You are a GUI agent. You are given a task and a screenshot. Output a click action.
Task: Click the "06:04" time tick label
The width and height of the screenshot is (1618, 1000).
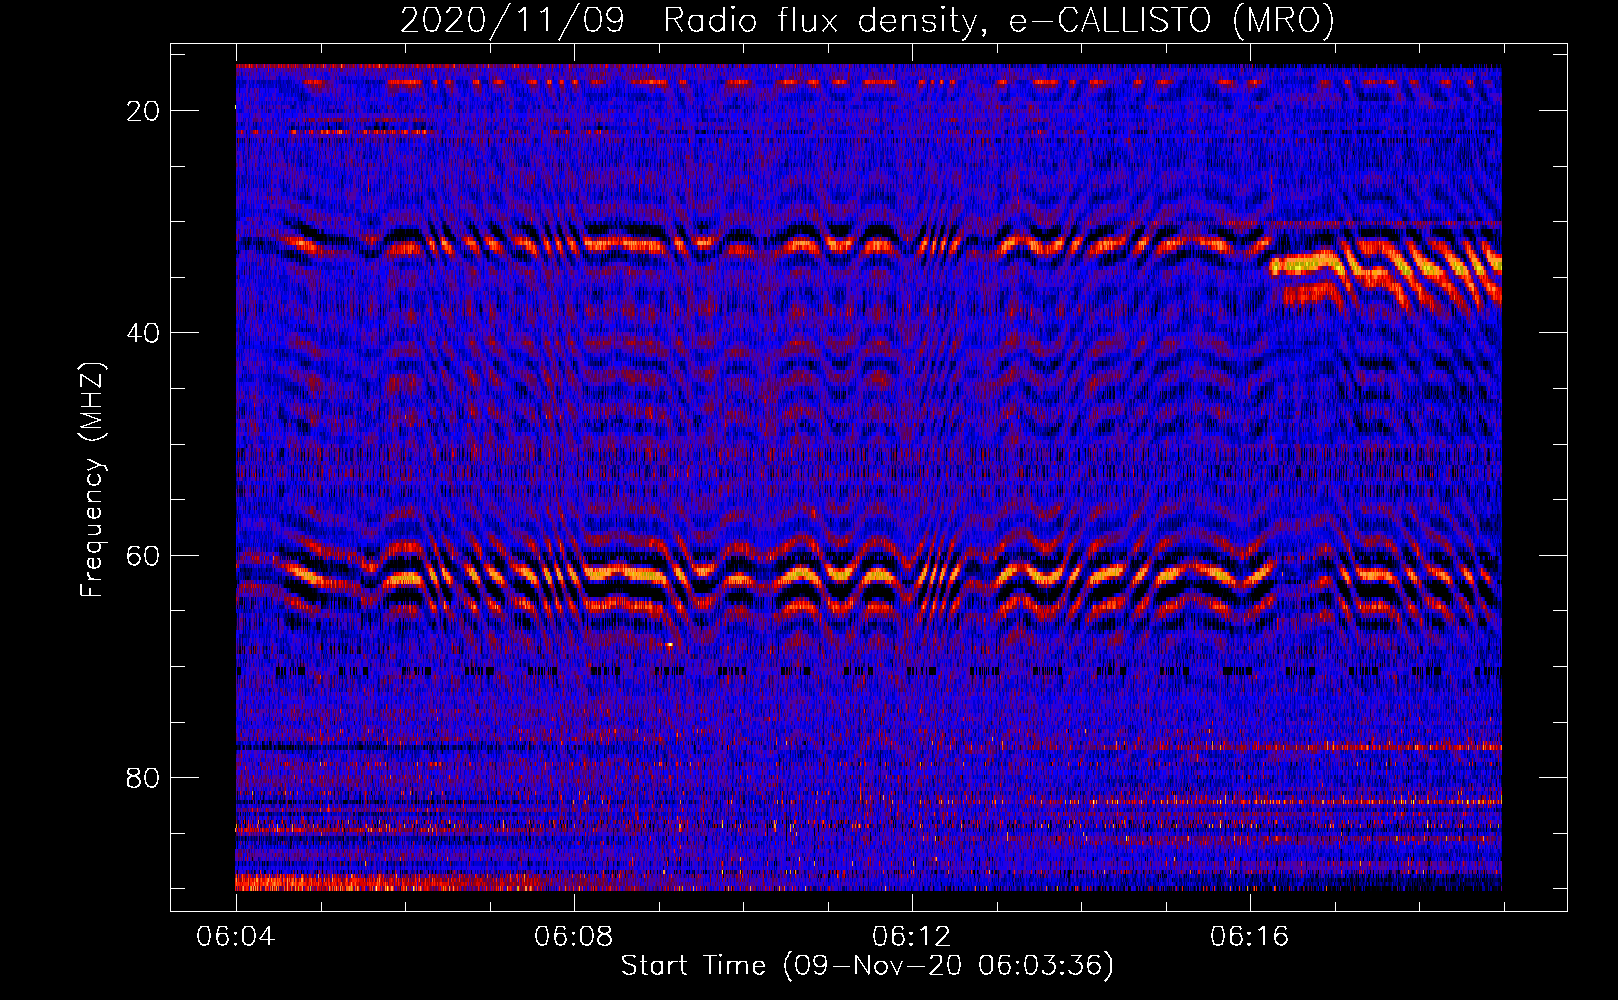tap(236, 937)
